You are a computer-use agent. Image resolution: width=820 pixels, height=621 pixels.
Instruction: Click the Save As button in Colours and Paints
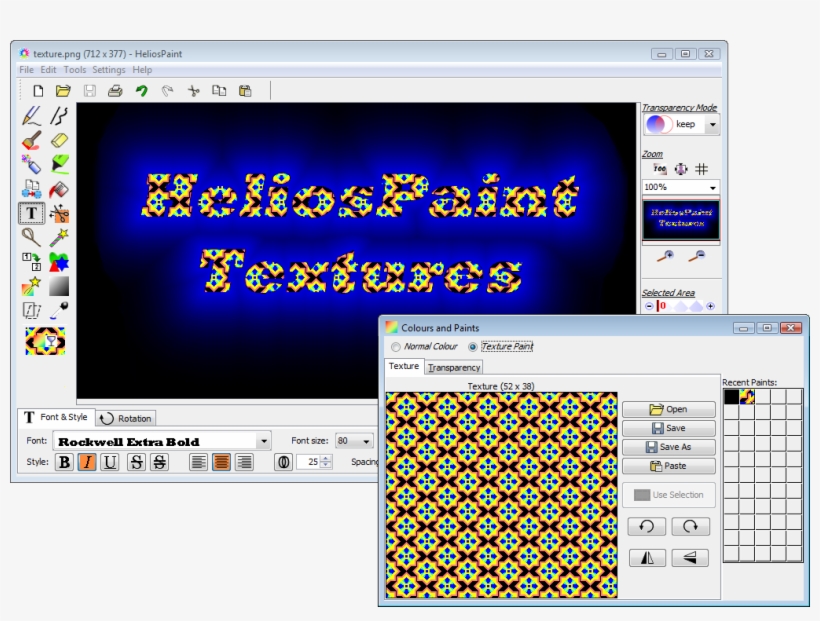pos(668,447)
